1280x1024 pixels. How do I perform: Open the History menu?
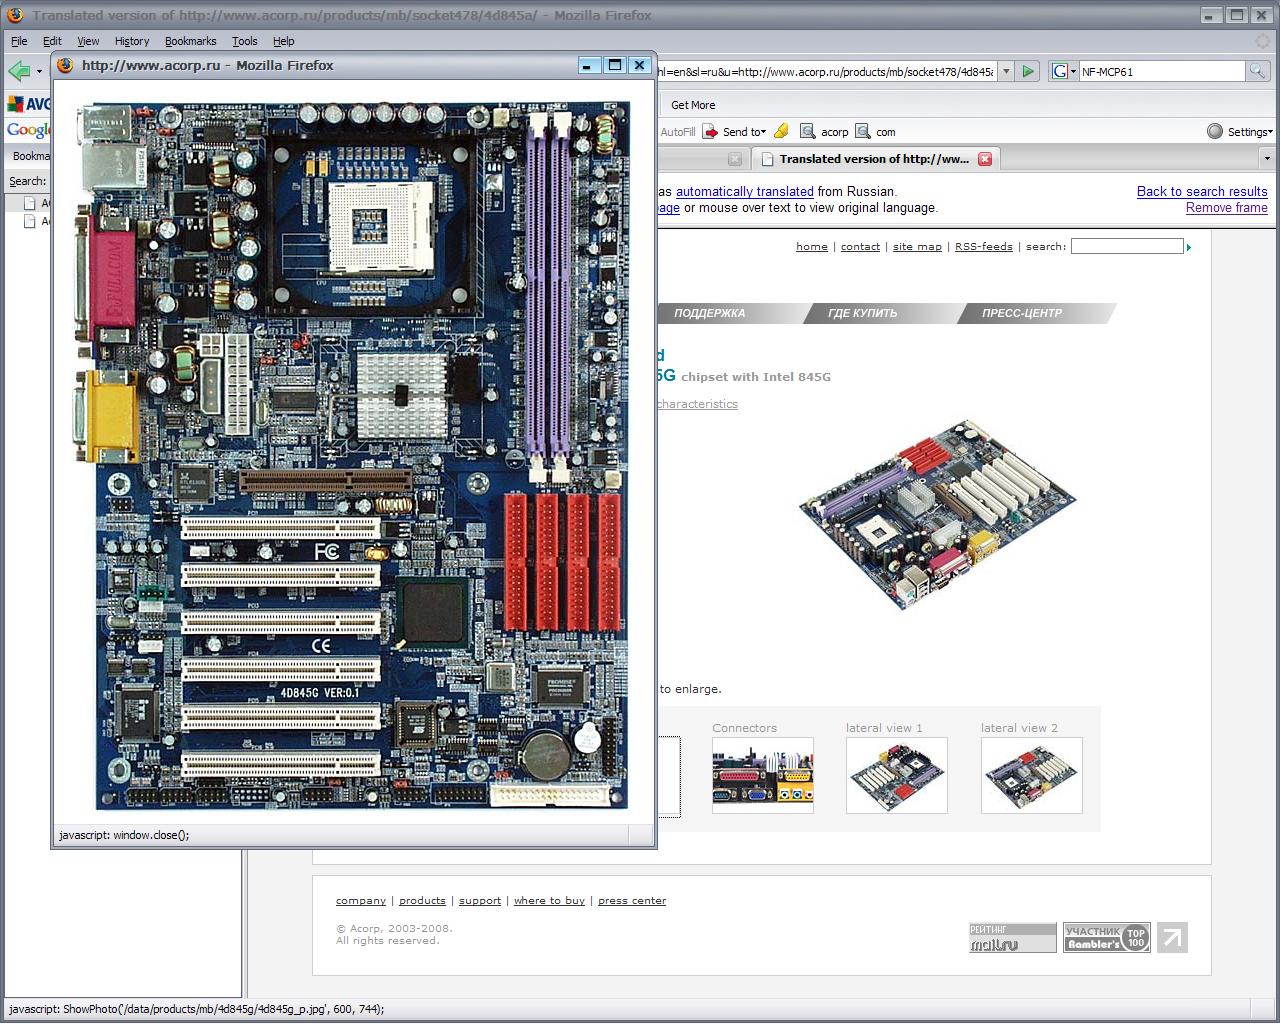click(x=132, y=41)
